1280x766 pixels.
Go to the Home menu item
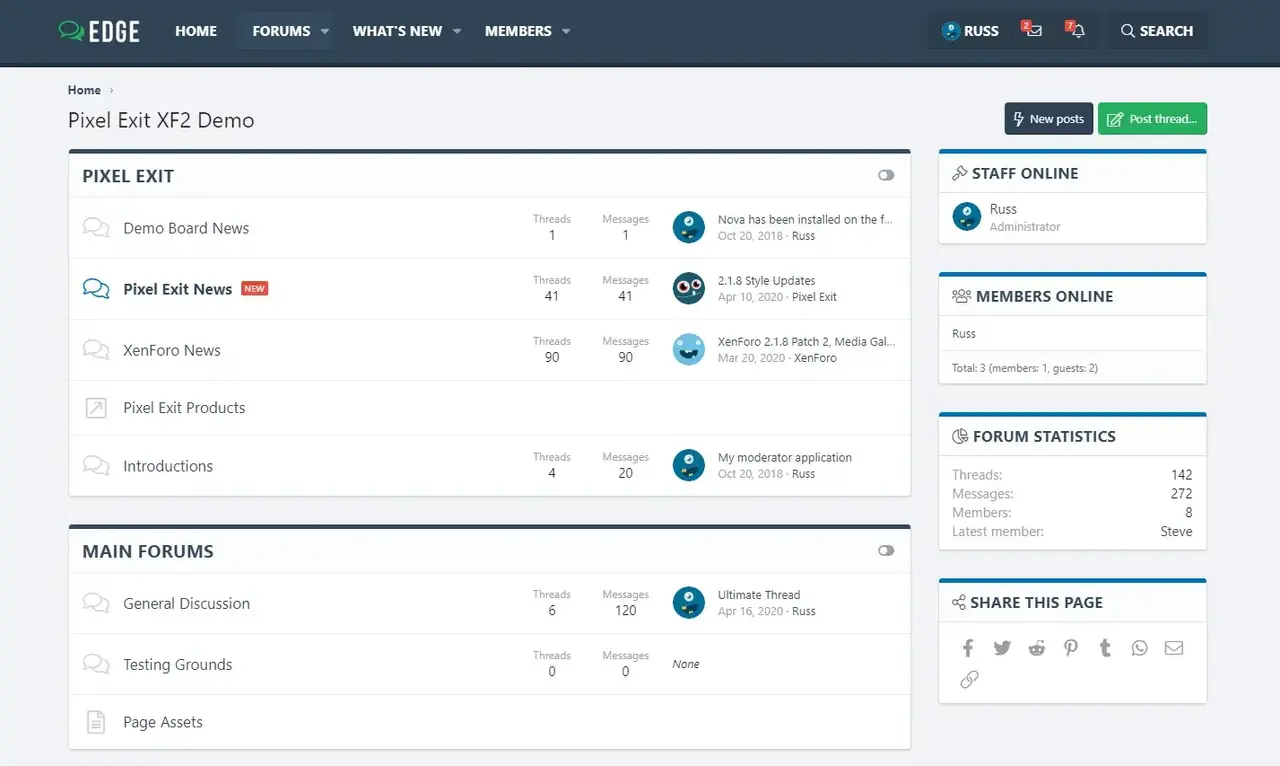196,31
